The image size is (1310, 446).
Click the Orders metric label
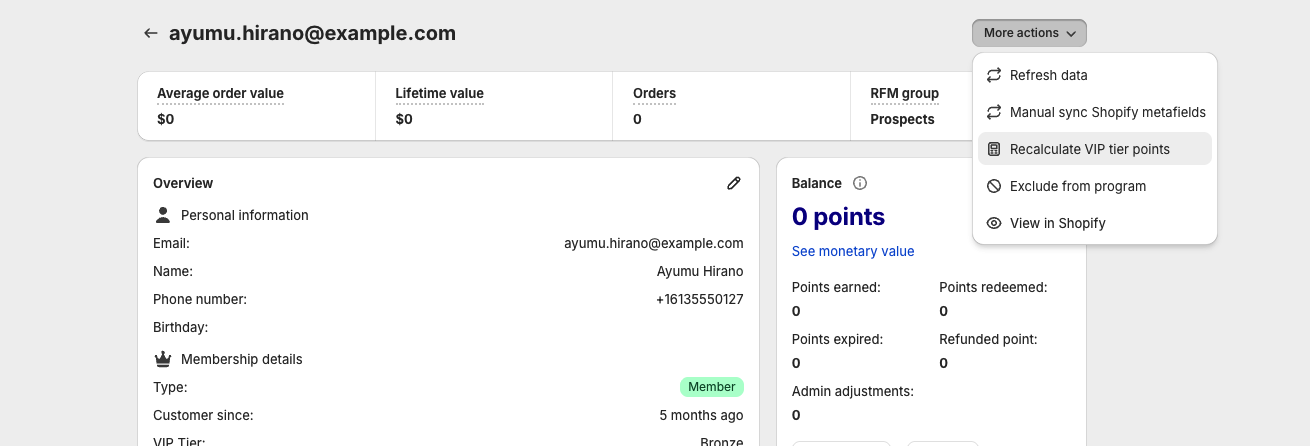click(654, 93)
